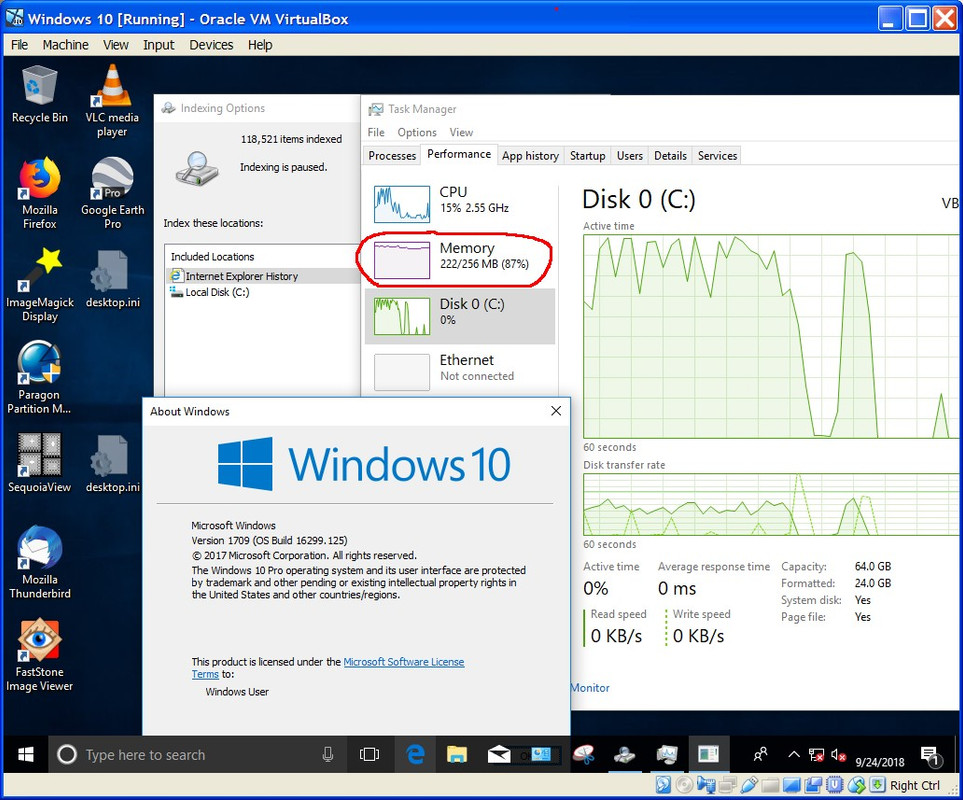Select the Mozilla Thunderbird desktop shortcut
Viewport: 963px width, 800px height.
click(x=40, y=563)
